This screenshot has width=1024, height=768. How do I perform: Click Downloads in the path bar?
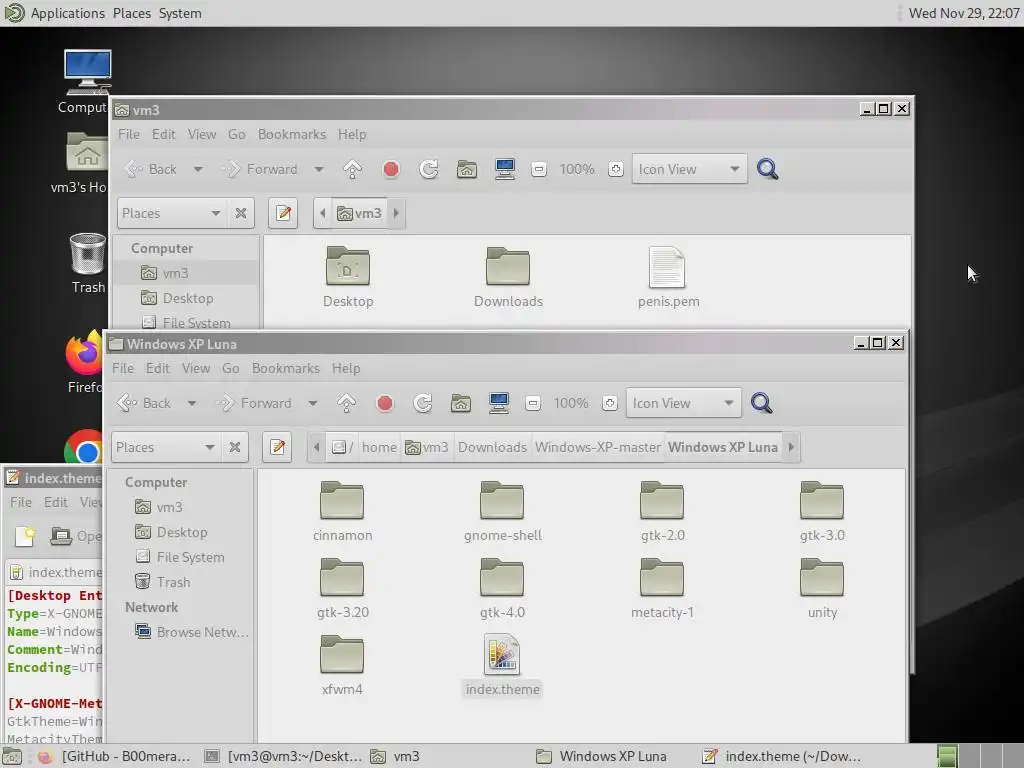[492, 447]
